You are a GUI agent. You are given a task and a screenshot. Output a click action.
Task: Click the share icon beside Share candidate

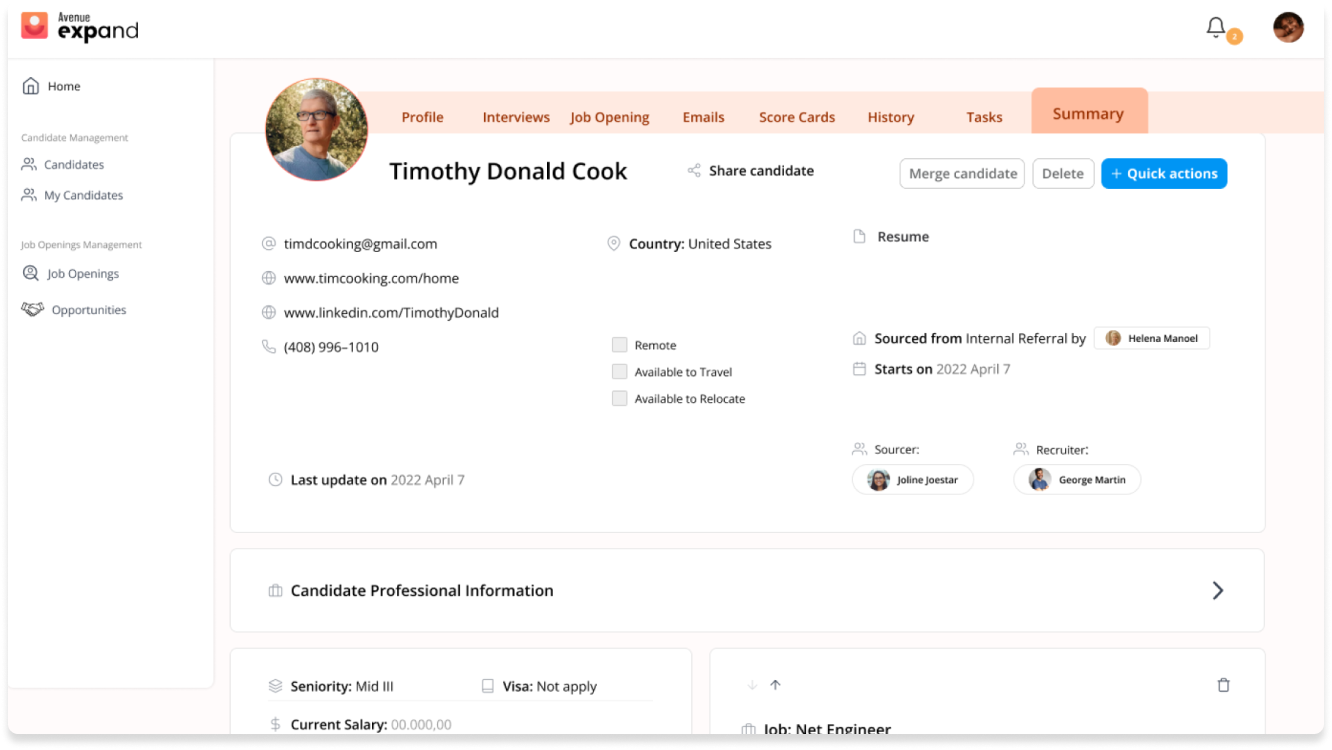[x=694, y=171]
